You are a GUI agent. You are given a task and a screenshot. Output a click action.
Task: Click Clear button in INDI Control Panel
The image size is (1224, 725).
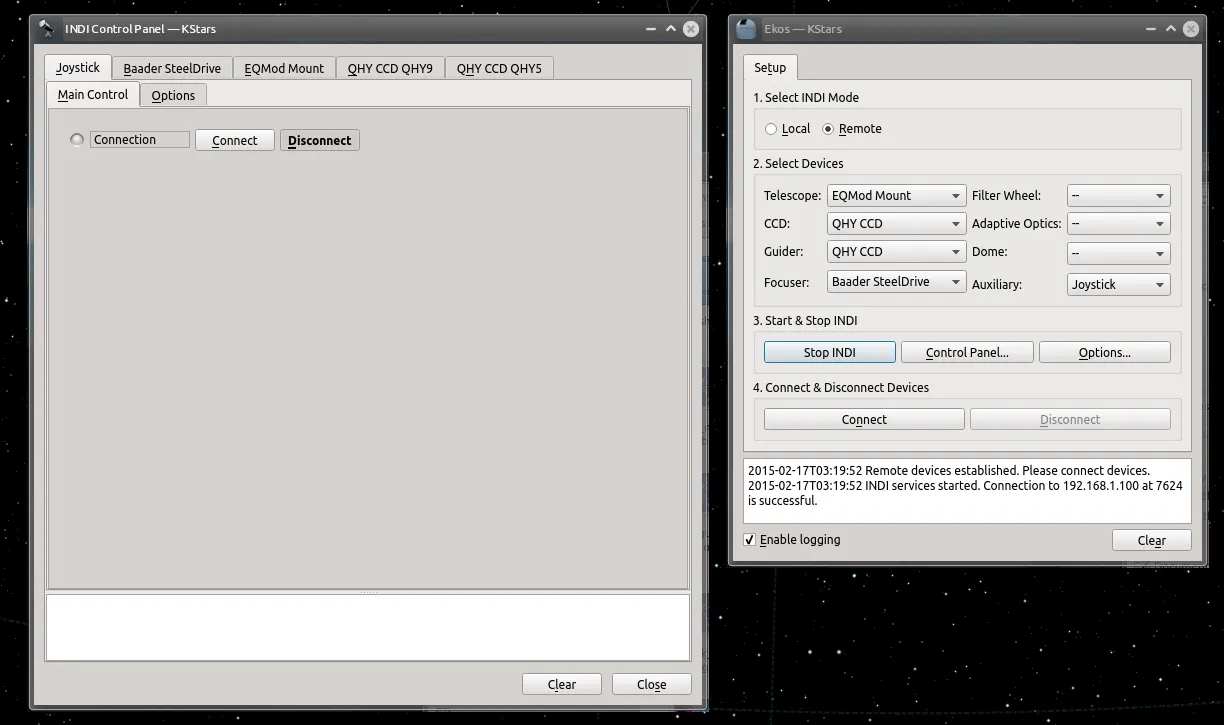point(562,685)
